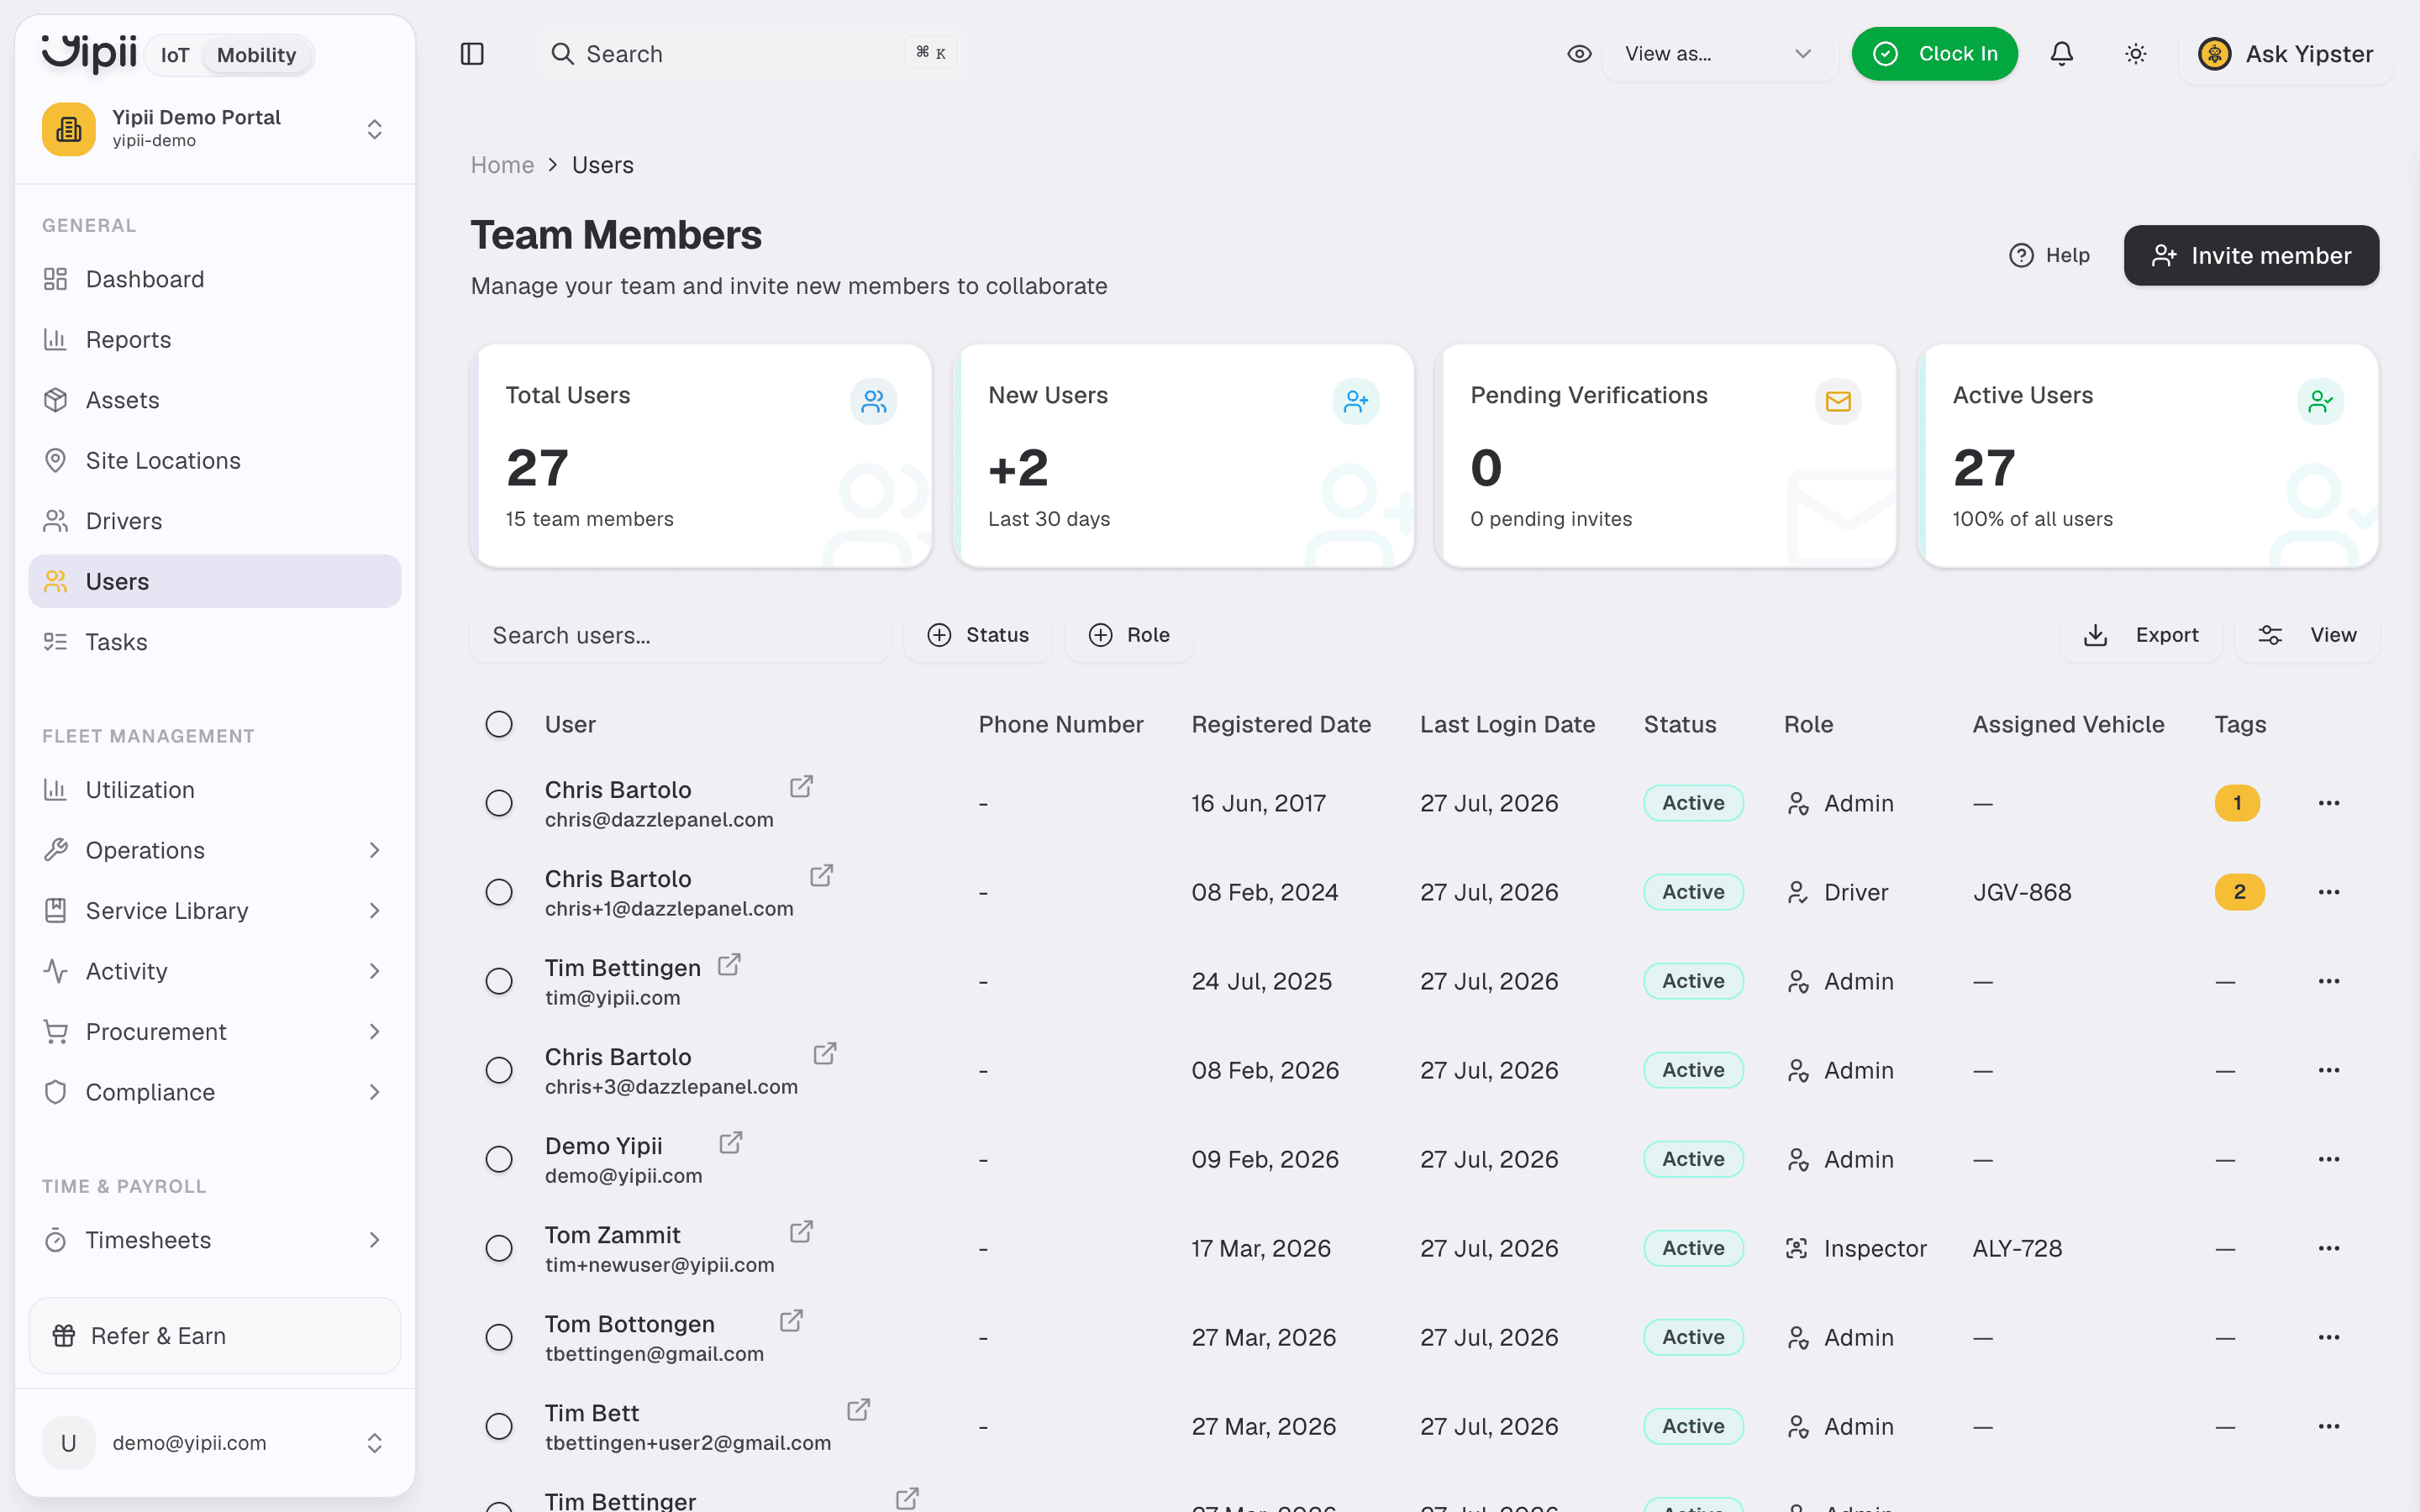Viewport: 2420px width, 1512px height.
Task: Open row actions for Tom Zammit
Action: pos(2329,1248)
